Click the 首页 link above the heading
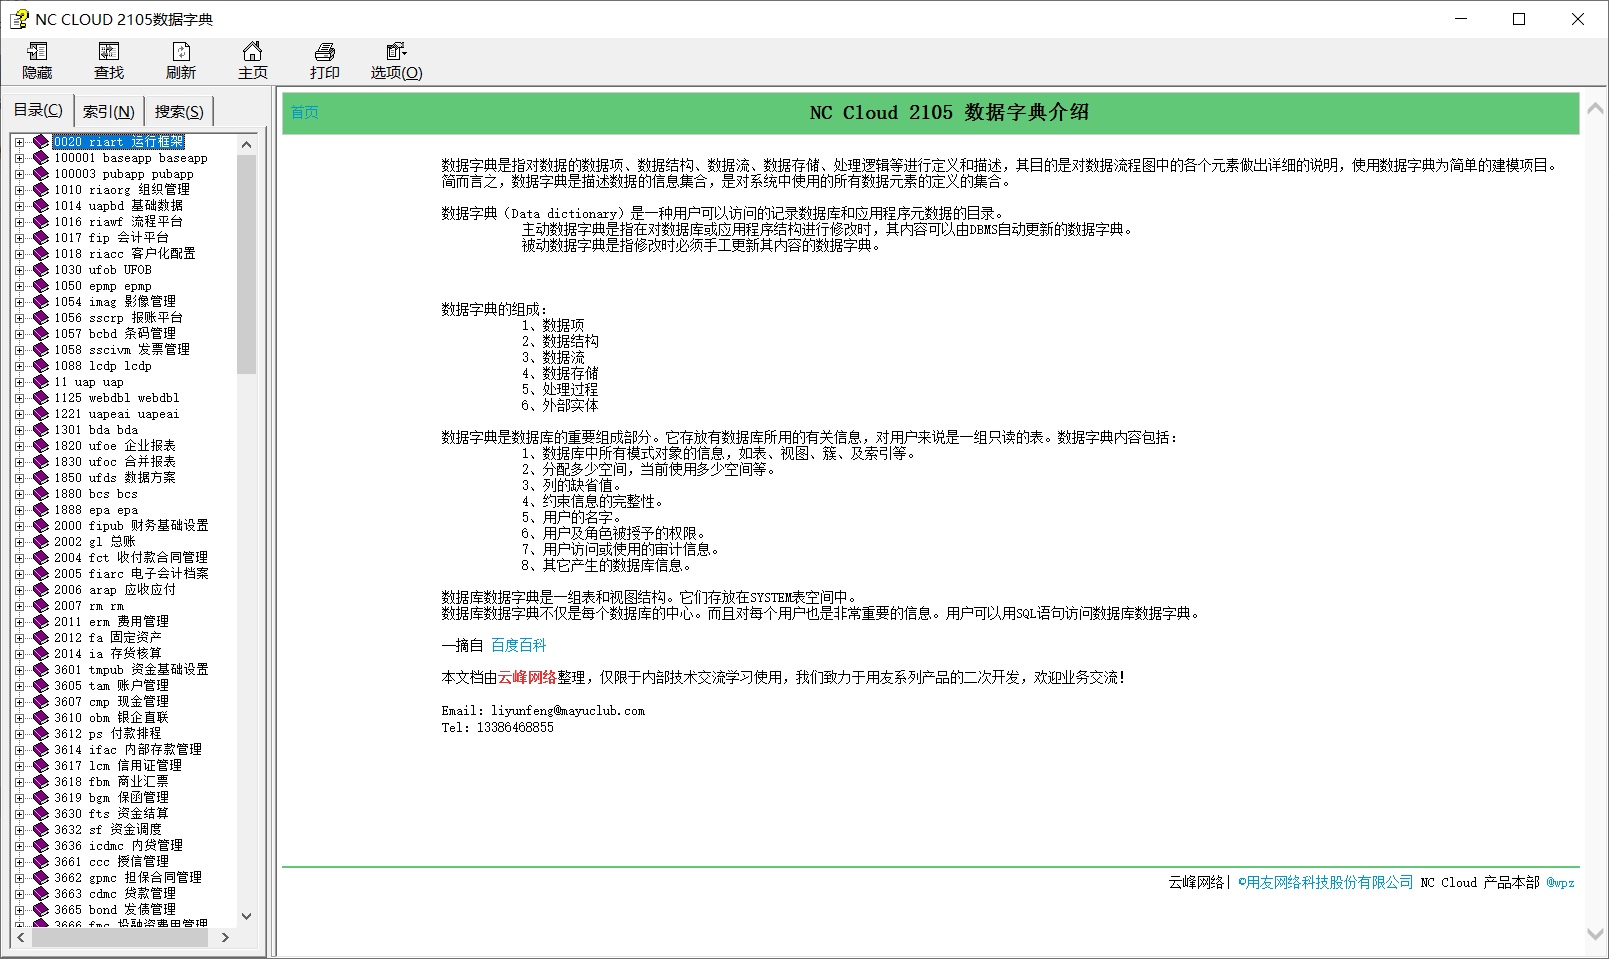The width and height of the screenshot is (1609, 959). [x=304, y=112]
